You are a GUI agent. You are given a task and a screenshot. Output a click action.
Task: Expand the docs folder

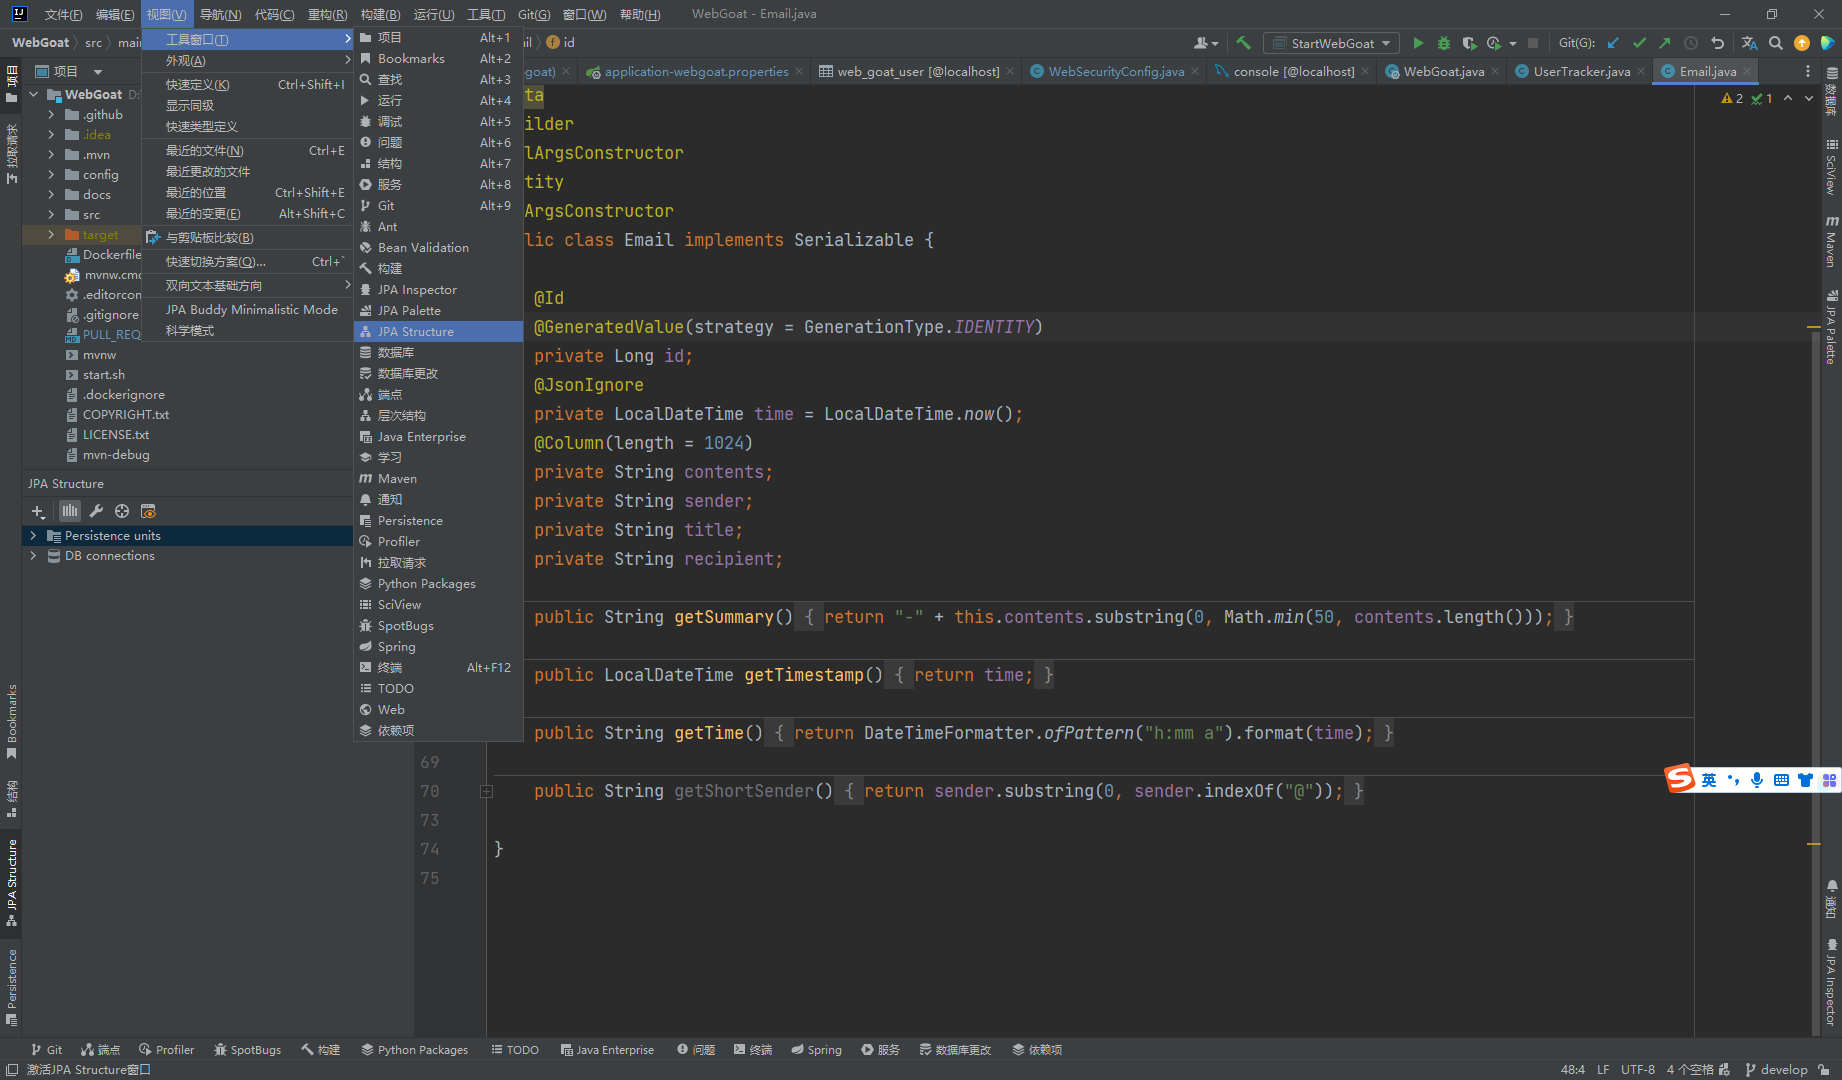pos(51,195)
